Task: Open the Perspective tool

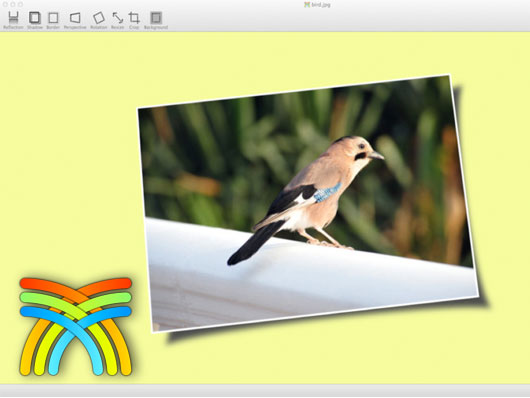Action: coord(75,20)
